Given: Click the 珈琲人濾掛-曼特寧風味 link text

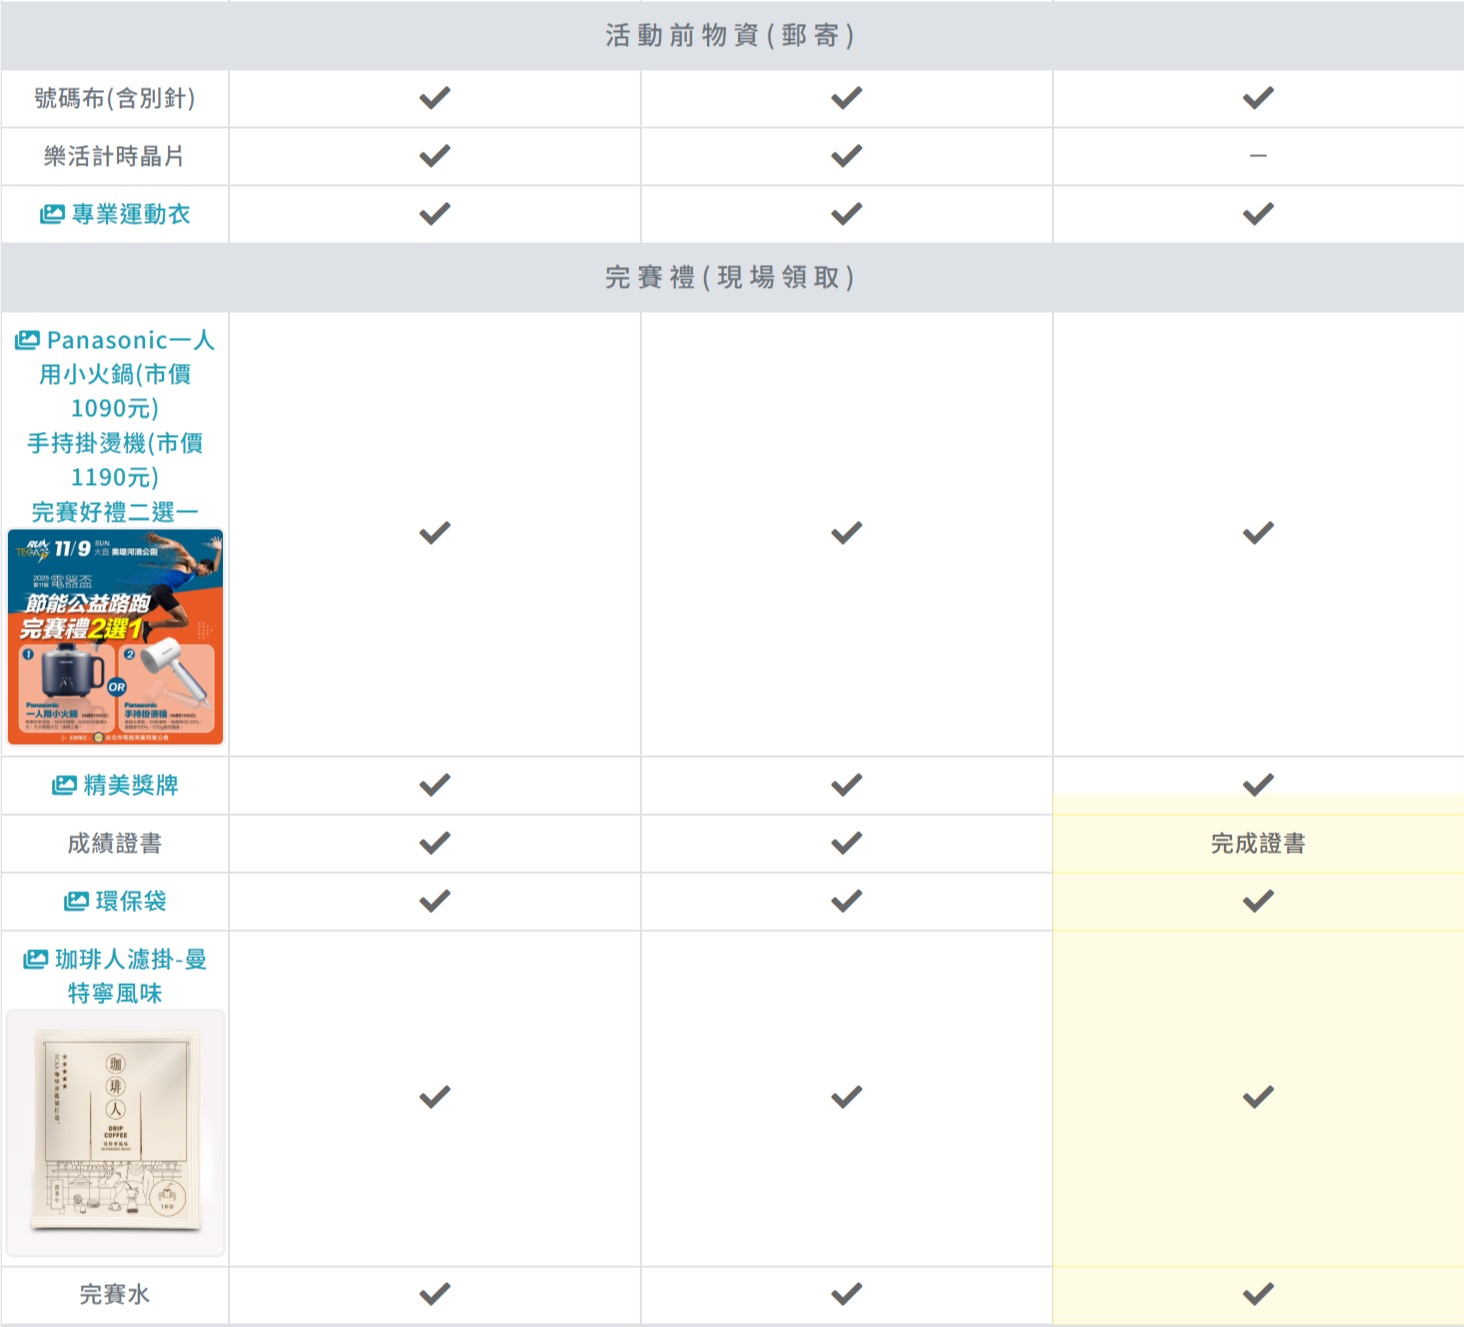Looking at the screenshot, I should tap(130, 976).
